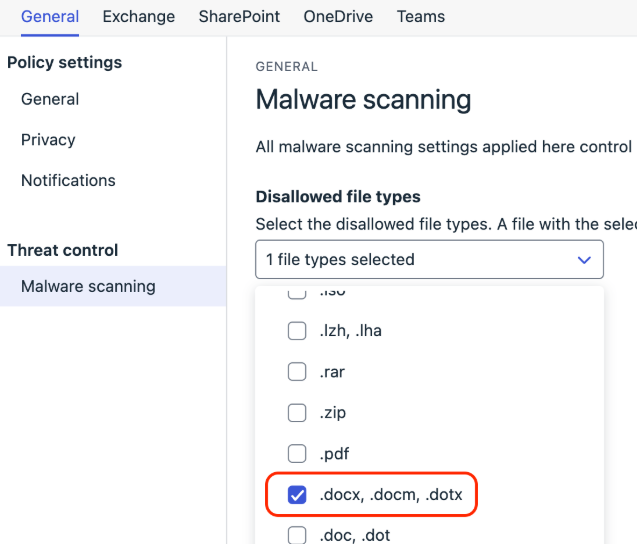Check the partially visible .iso checkbox
Screen dimensions: 637x544
297,293
